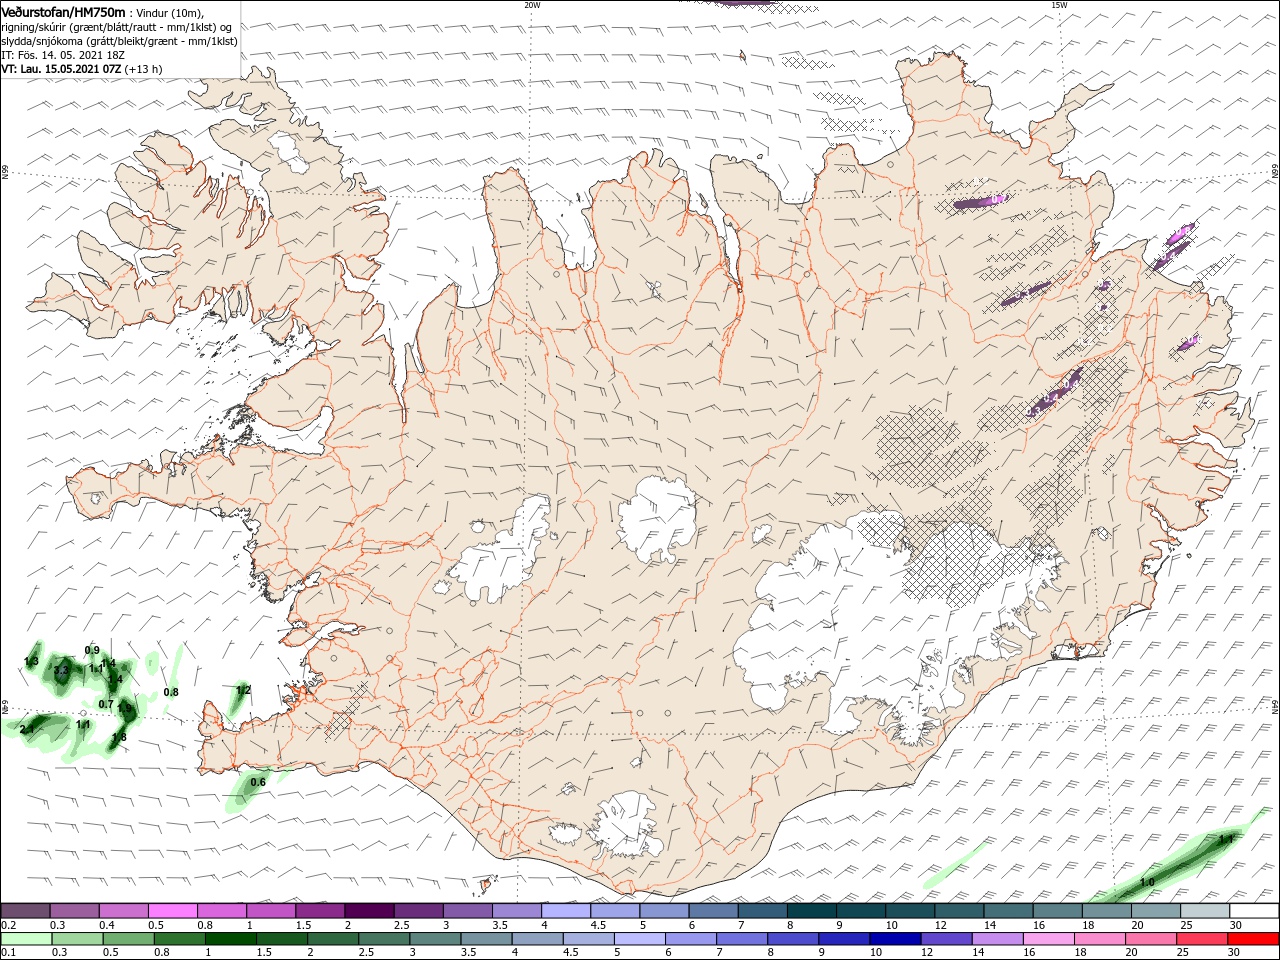Click the '15W' longitude label
This screenshot has height=960, width=1280.
coord(1059,5)
